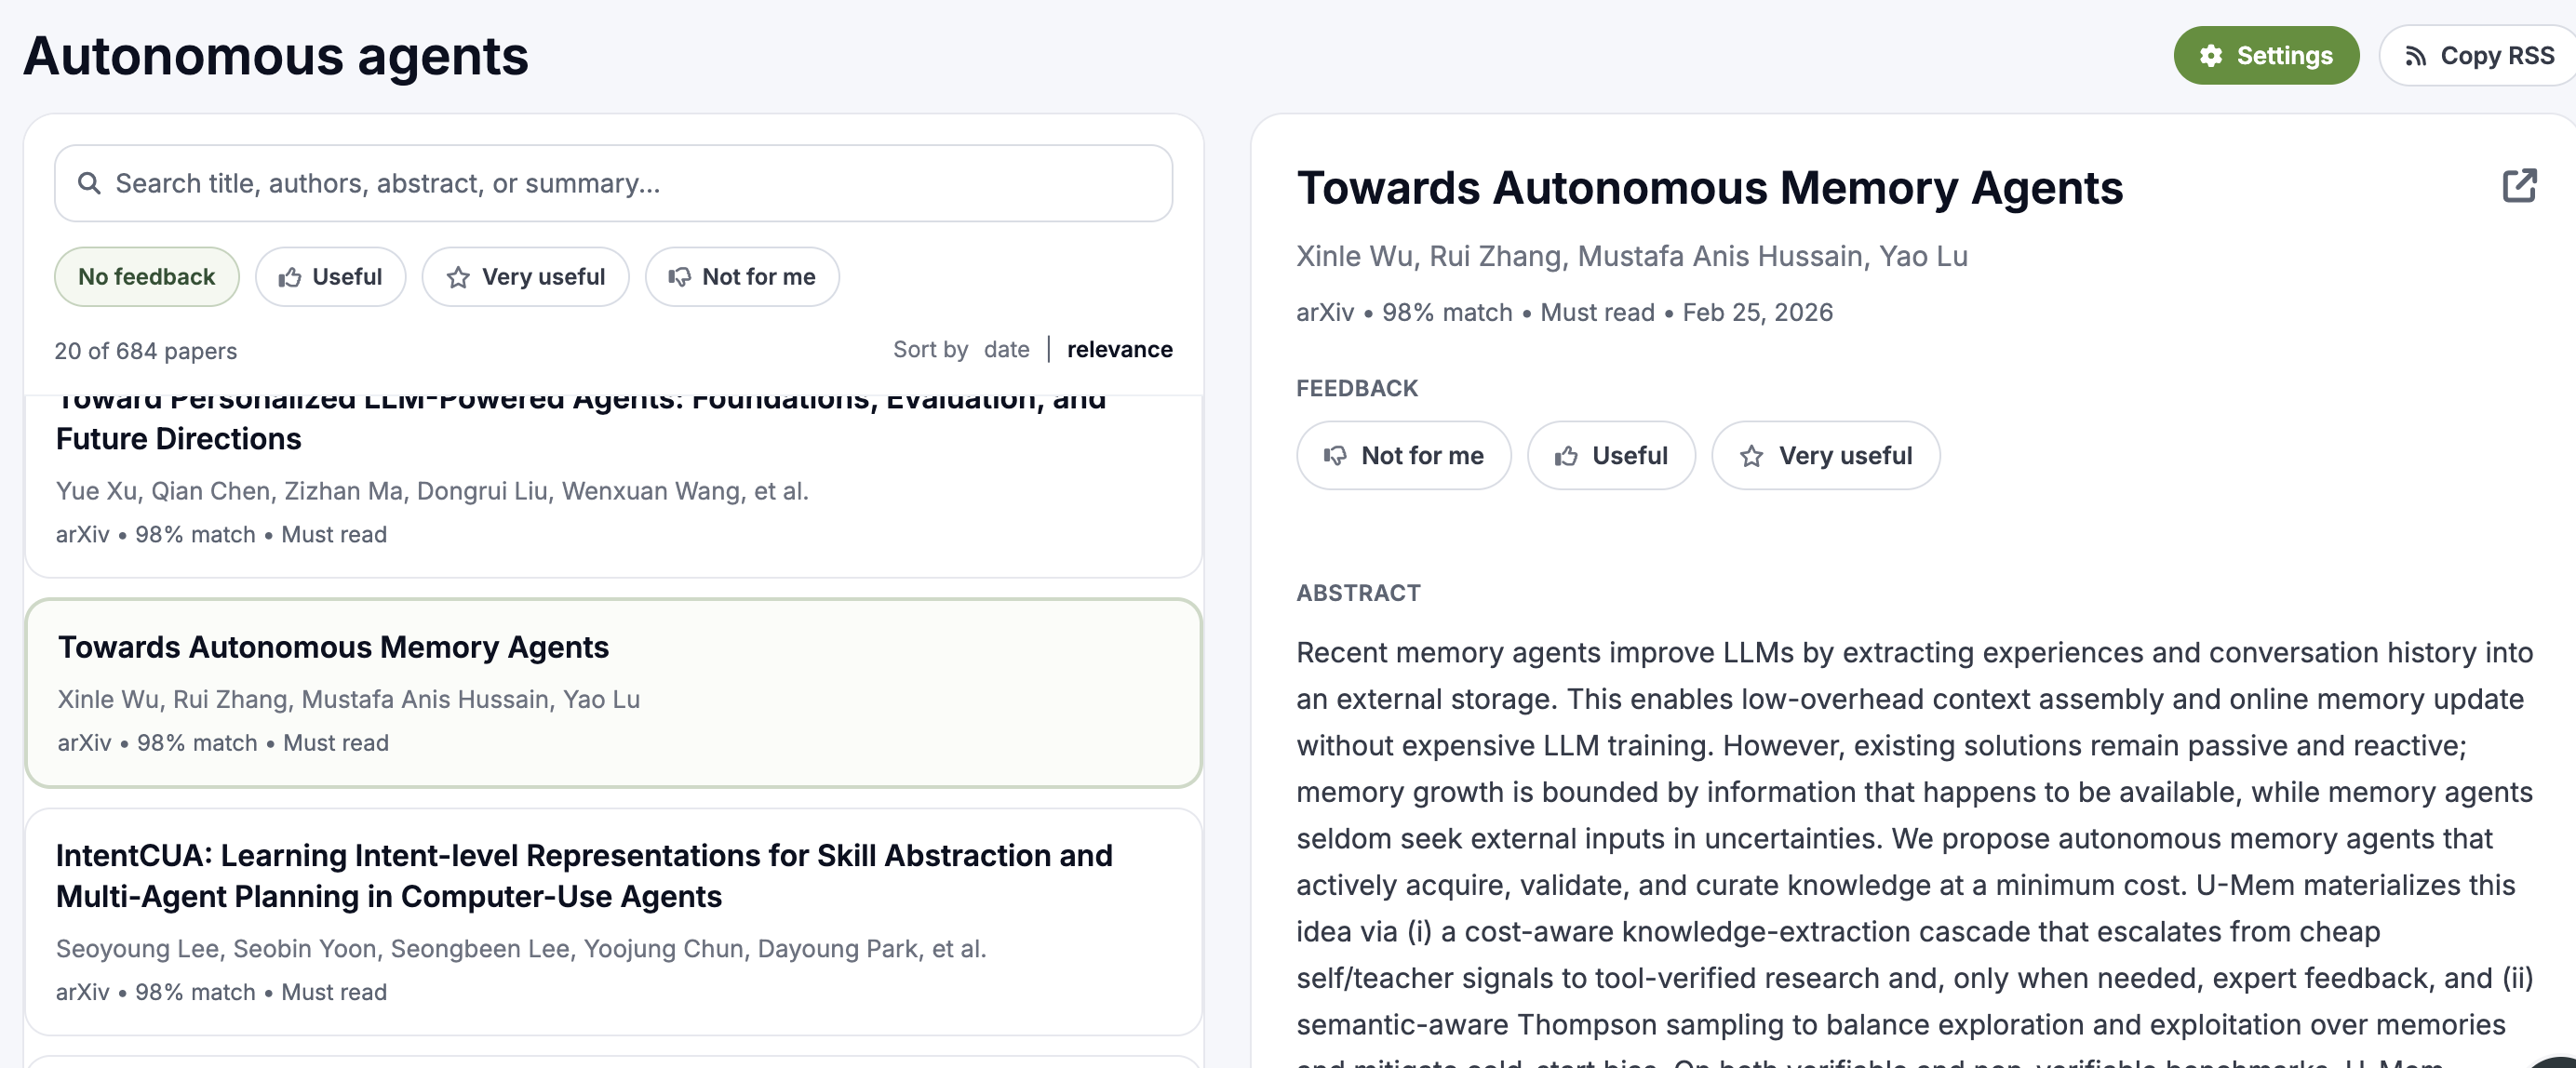
Task: Click the Autonomous agents page heading
Action: tap(276, 56)
